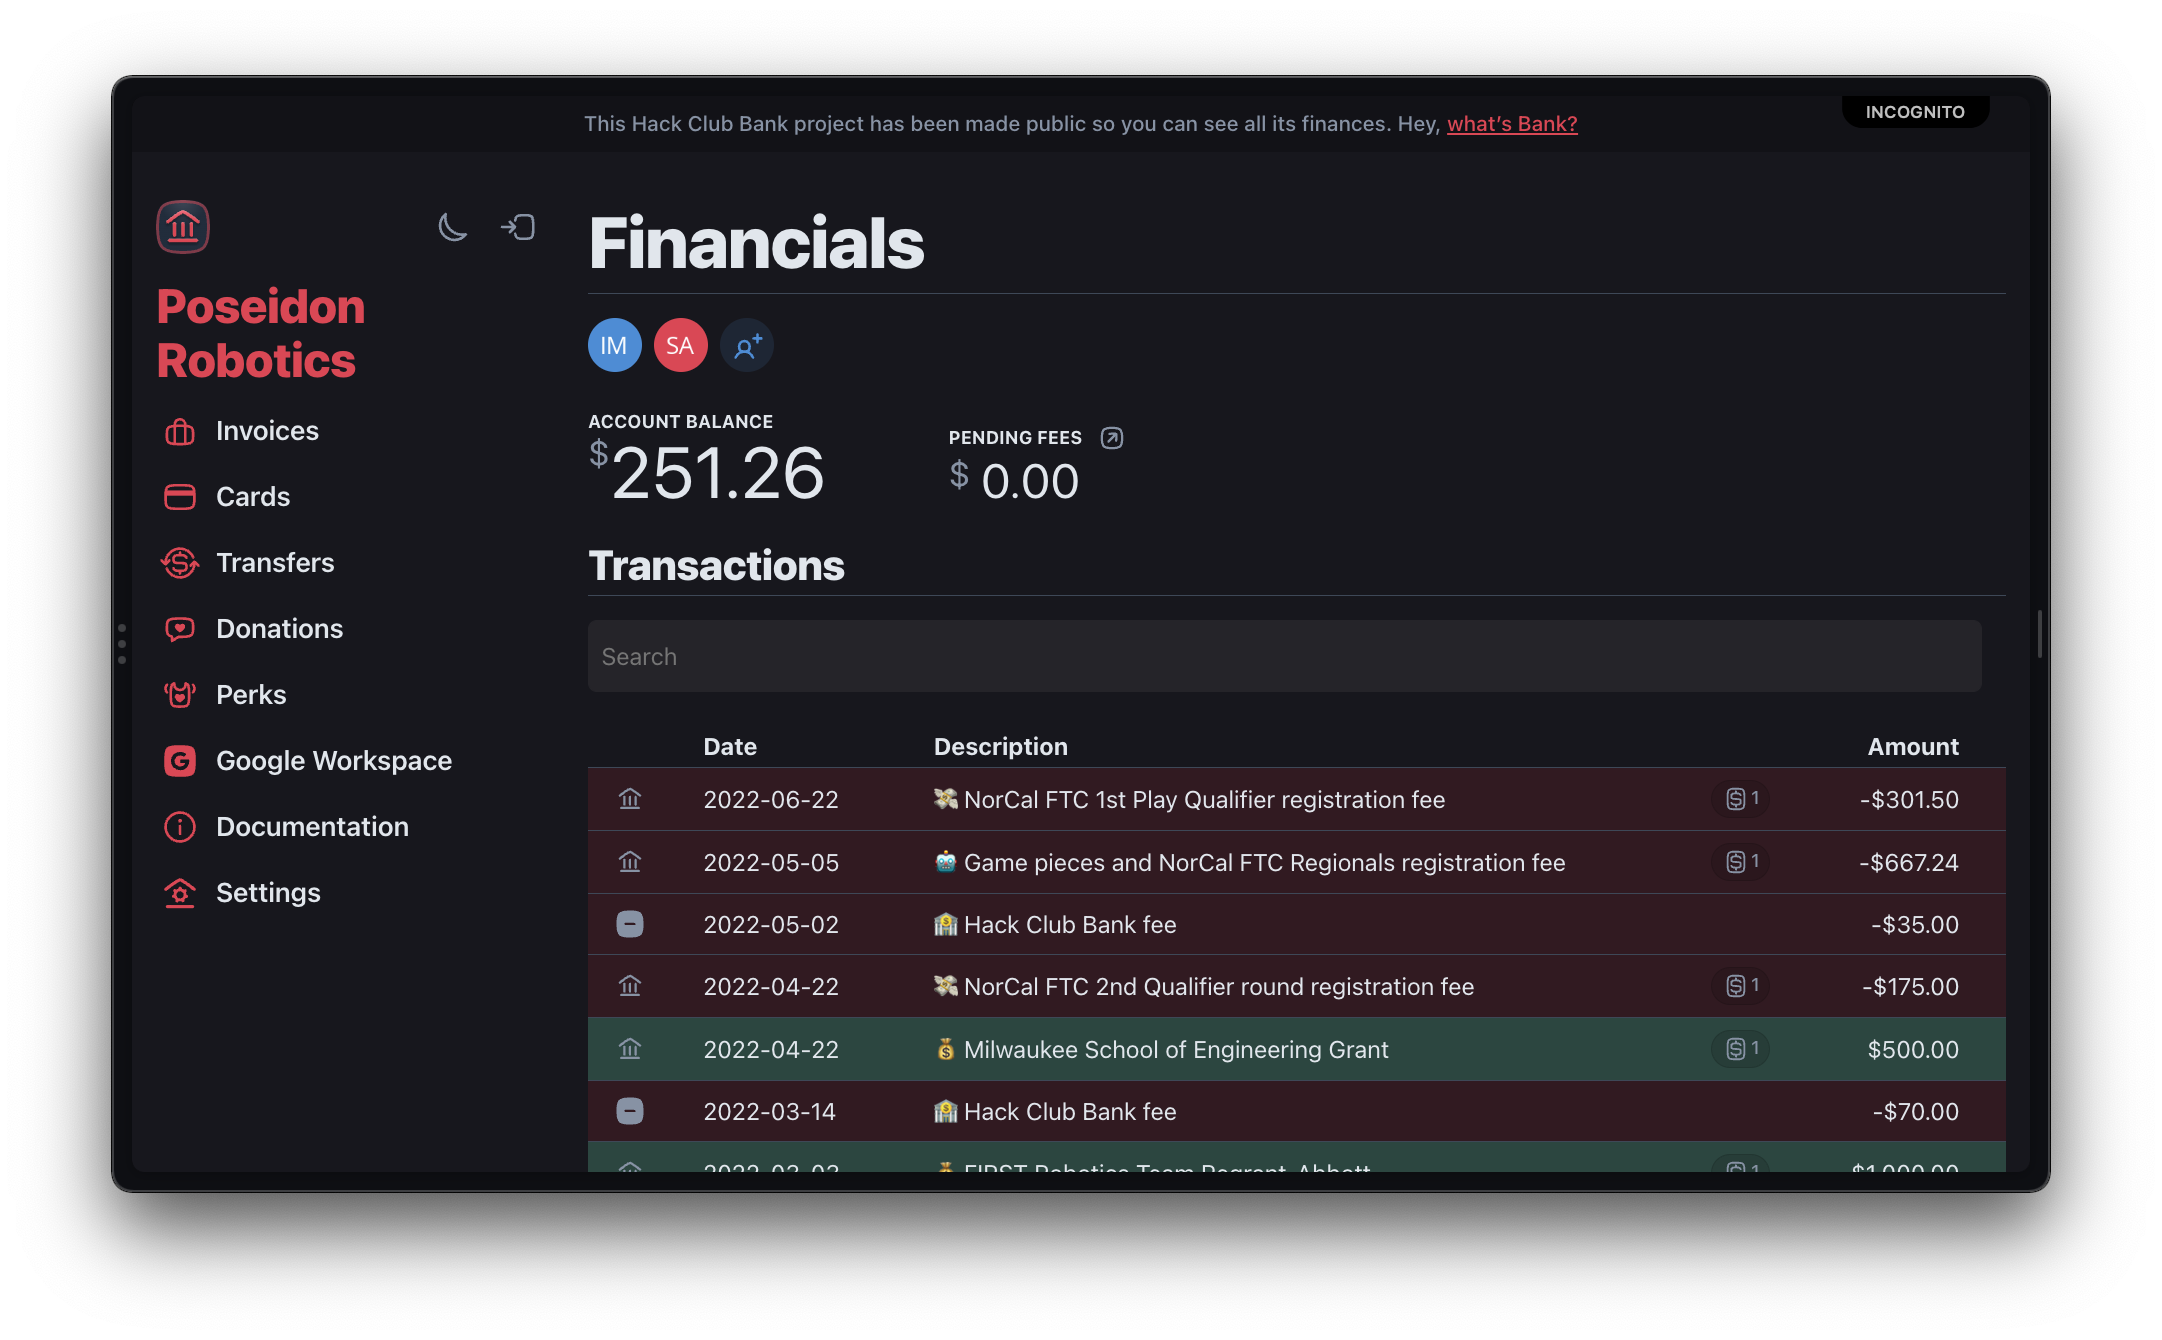Go to Cards page

(x=253, y=497)
